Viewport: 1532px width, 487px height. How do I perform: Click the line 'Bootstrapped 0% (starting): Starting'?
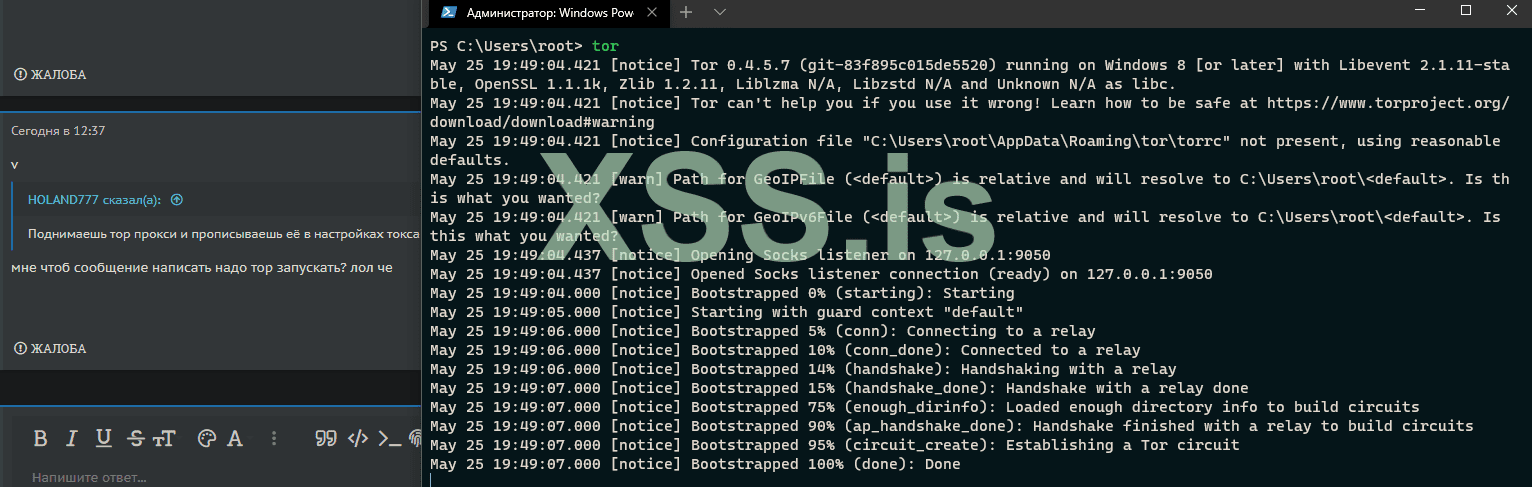click(x=722, y=293)
